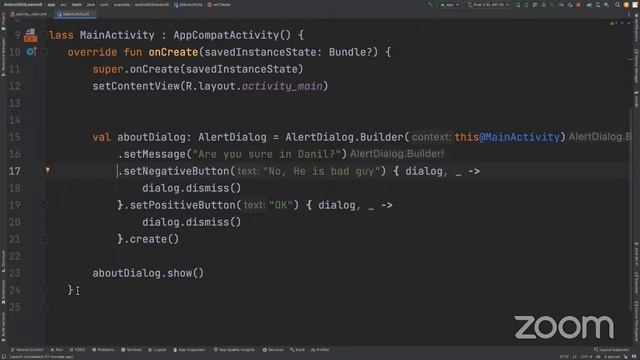The image size is (640, 360).
Task: Click the editor tabs more options icon
Action: [629, 14]
